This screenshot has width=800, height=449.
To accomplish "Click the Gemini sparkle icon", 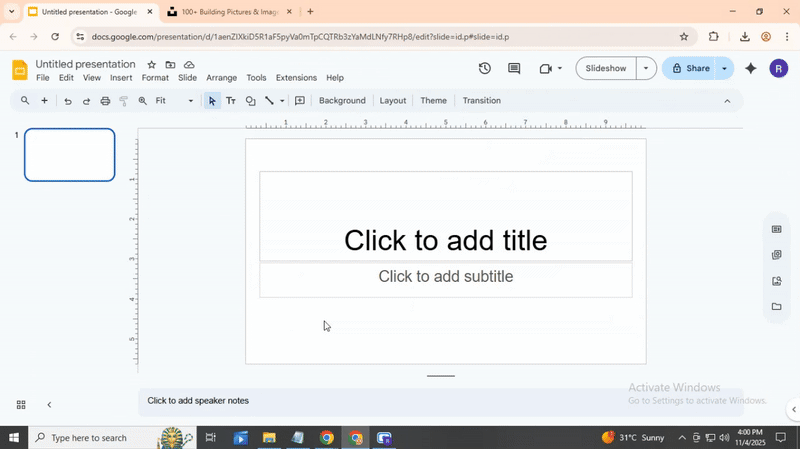I will click(750, 69).
